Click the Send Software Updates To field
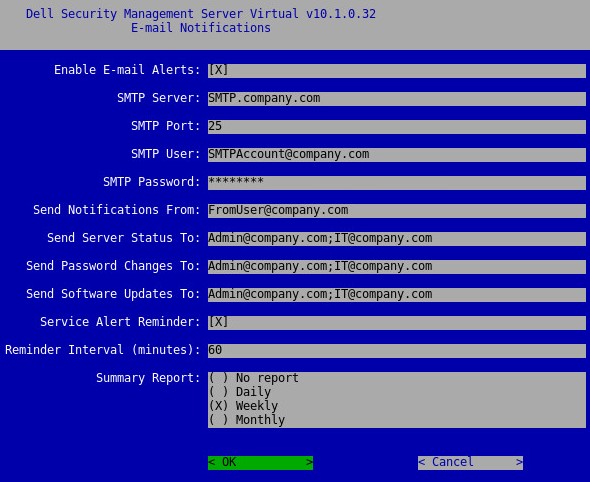 (397, 295)
